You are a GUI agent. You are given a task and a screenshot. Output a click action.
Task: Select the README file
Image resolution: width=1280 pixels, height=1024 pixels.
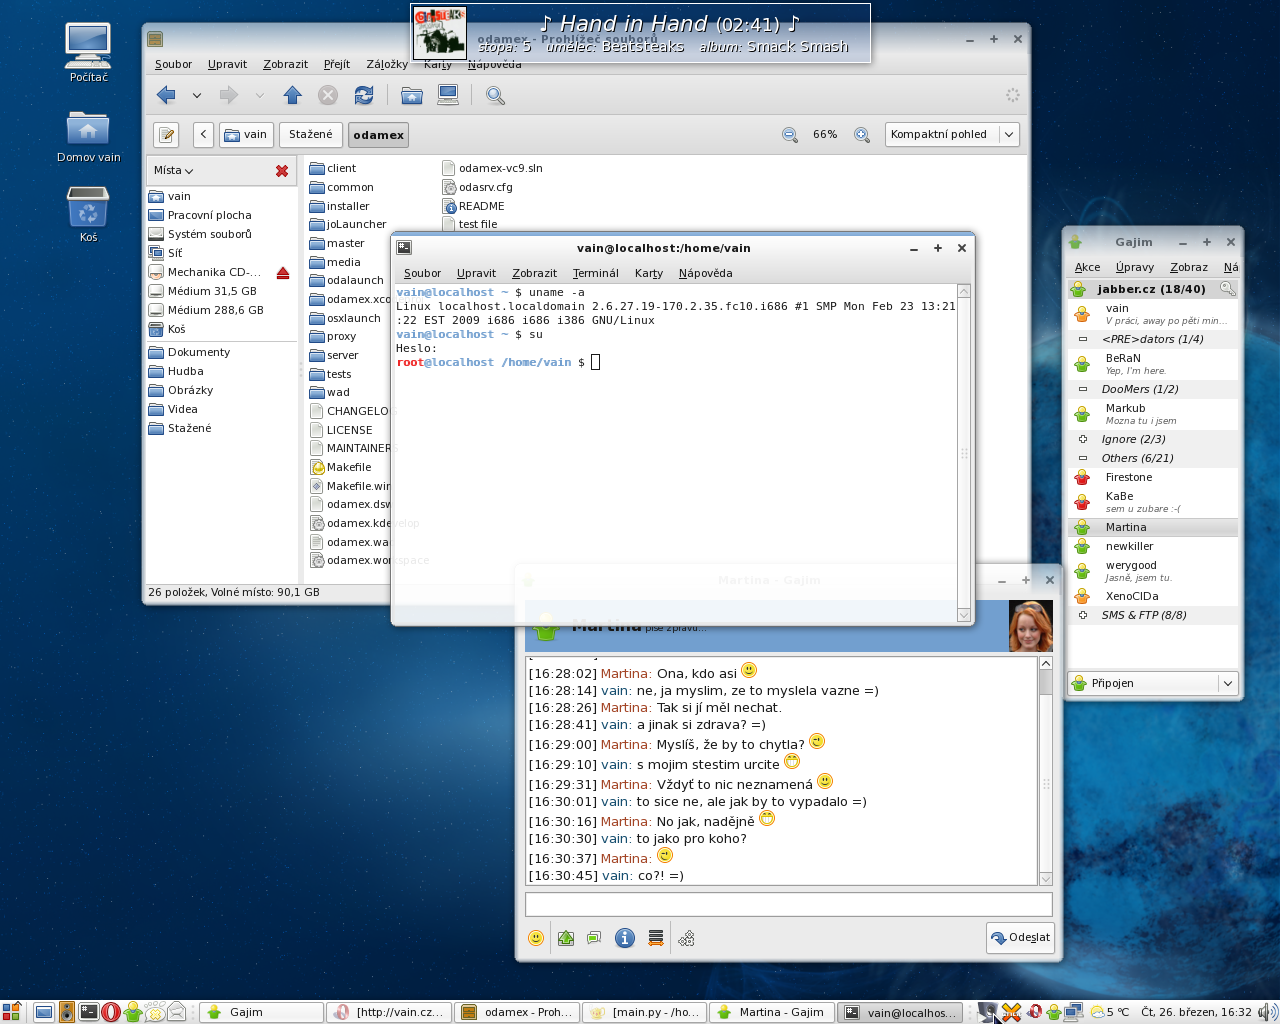pos(473,206)
